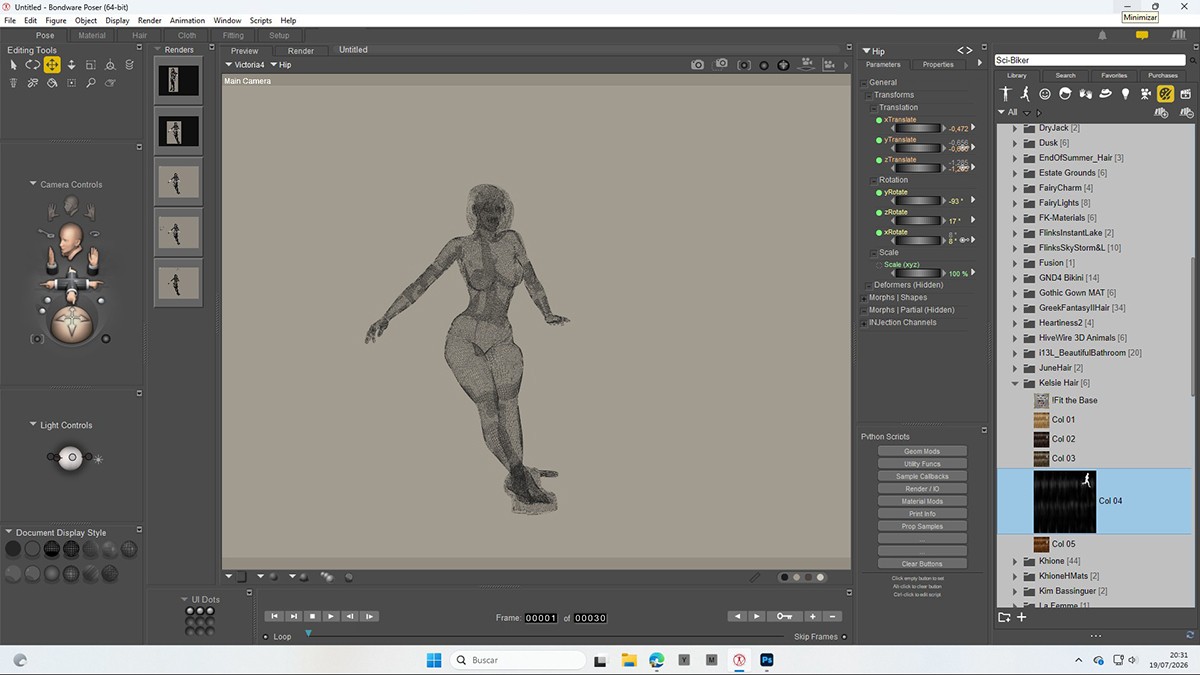Click the Play button in animation controls
This screenshot has height=675, width=1200.
tap(331, 616)
